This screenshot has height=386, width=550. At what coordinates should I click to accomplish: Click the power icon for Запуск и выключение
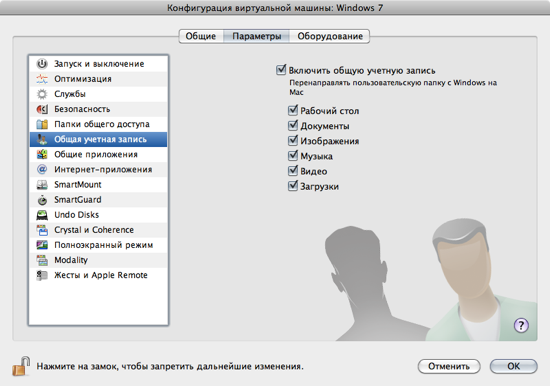tap(42, 64)
